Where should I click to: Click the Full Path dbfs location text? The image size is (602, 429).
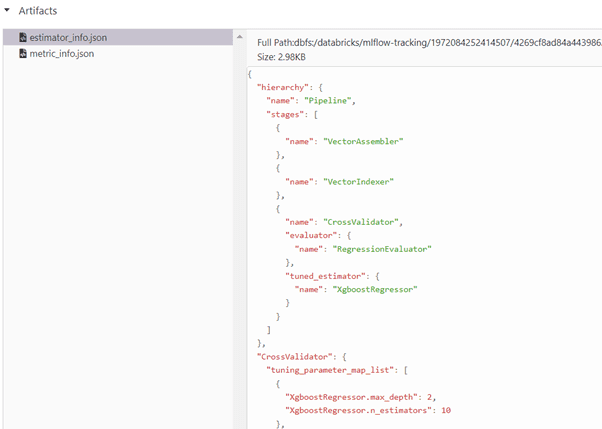(429, 42)
